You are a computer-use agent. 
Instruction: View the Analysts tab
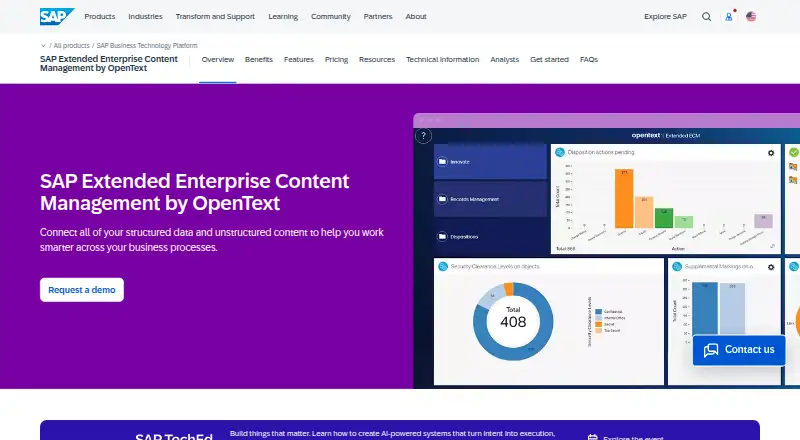pos(505,59)
